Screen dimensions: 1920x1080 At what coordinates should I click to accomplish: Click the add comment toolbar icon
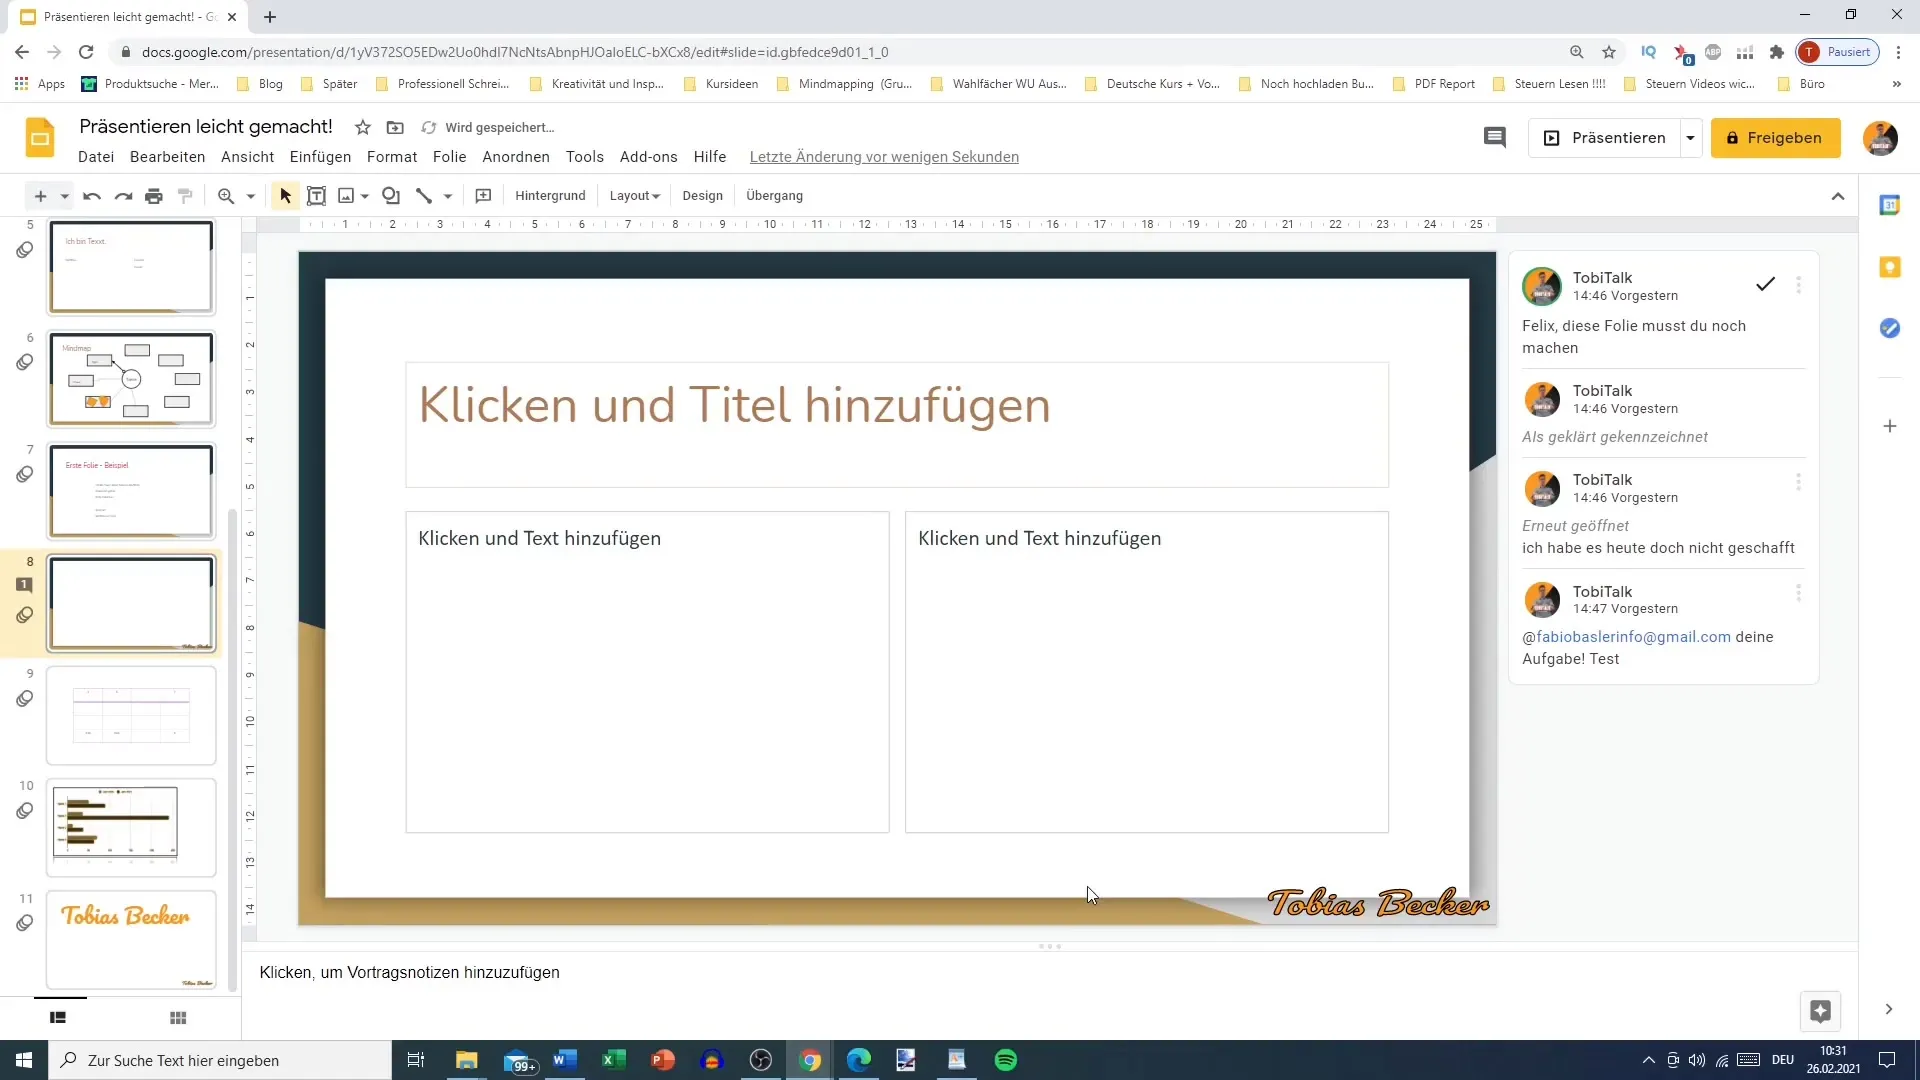pos(483,196)
